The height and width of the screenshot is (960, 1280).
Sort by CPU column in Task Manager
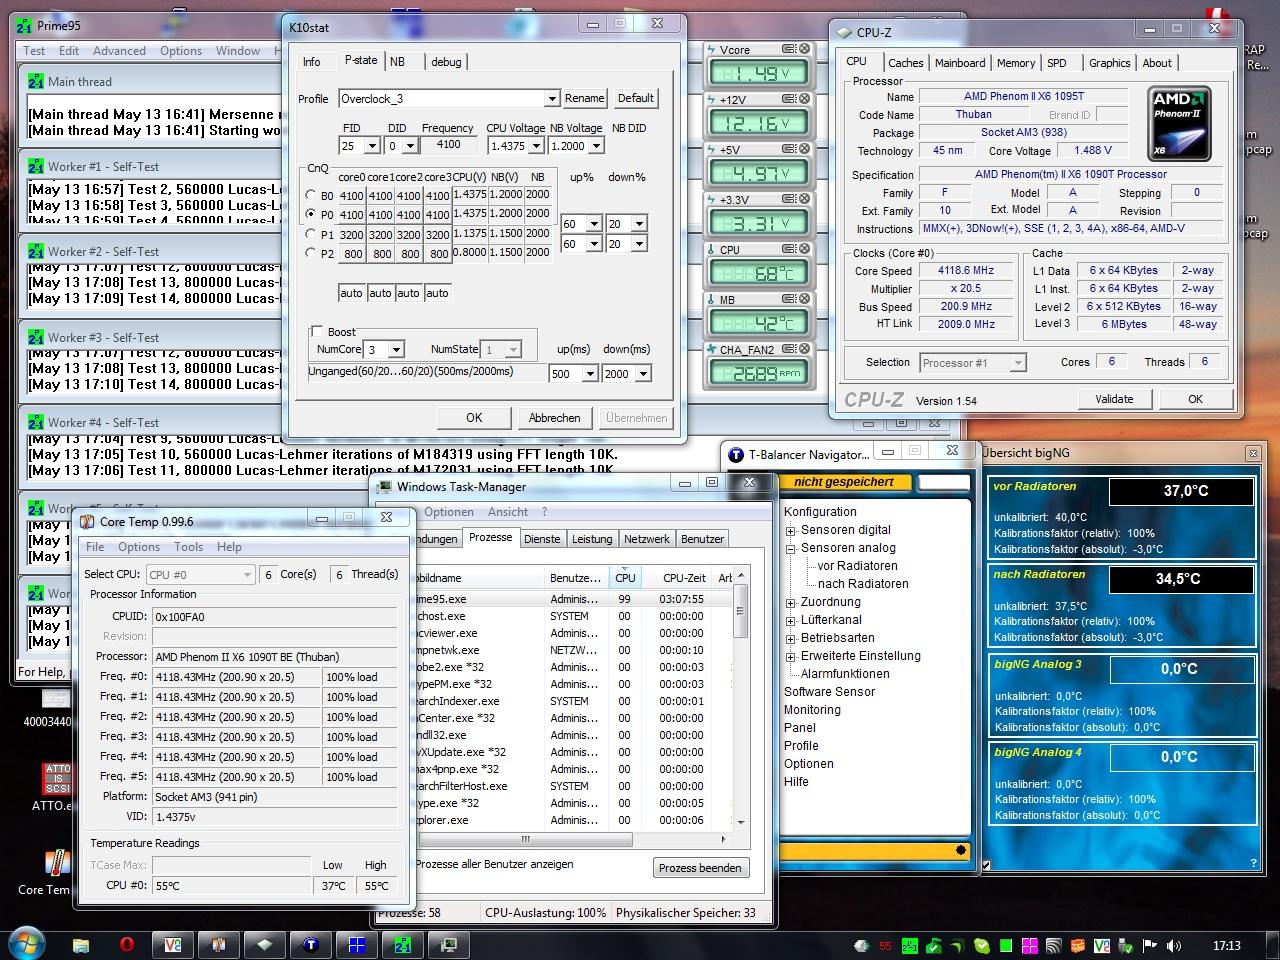tap(625, 578)
